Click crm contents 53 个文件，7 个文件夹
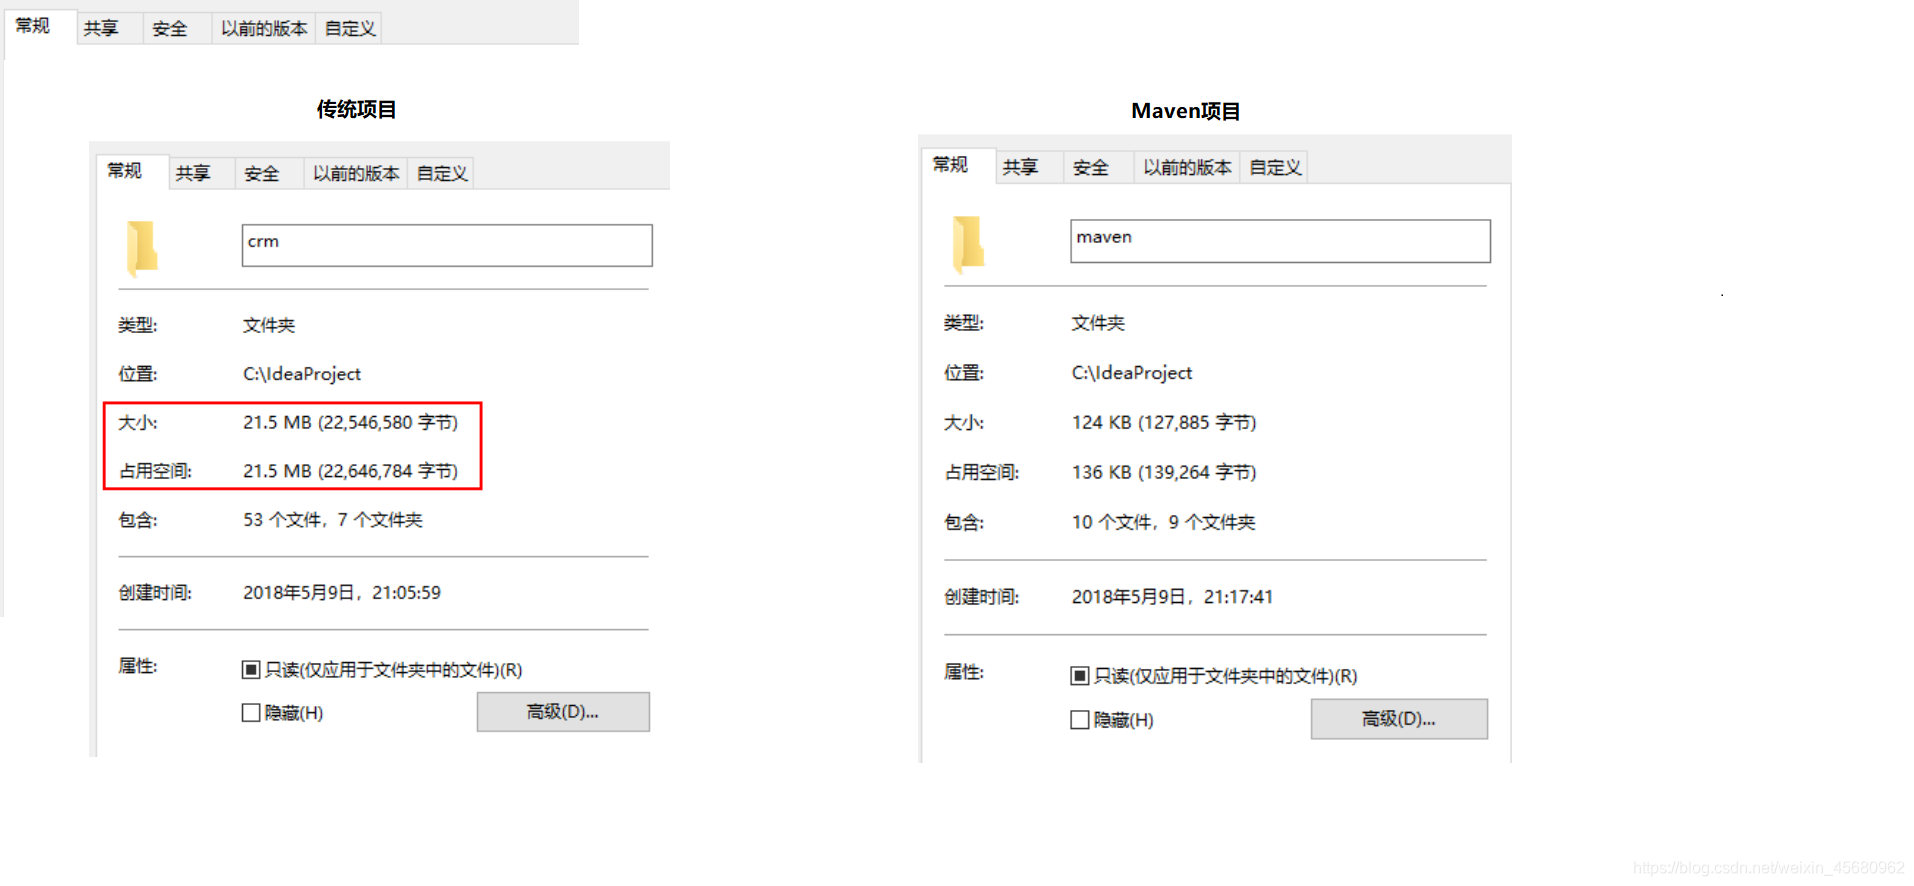1914x886 pixels. (x=333, y=520)
